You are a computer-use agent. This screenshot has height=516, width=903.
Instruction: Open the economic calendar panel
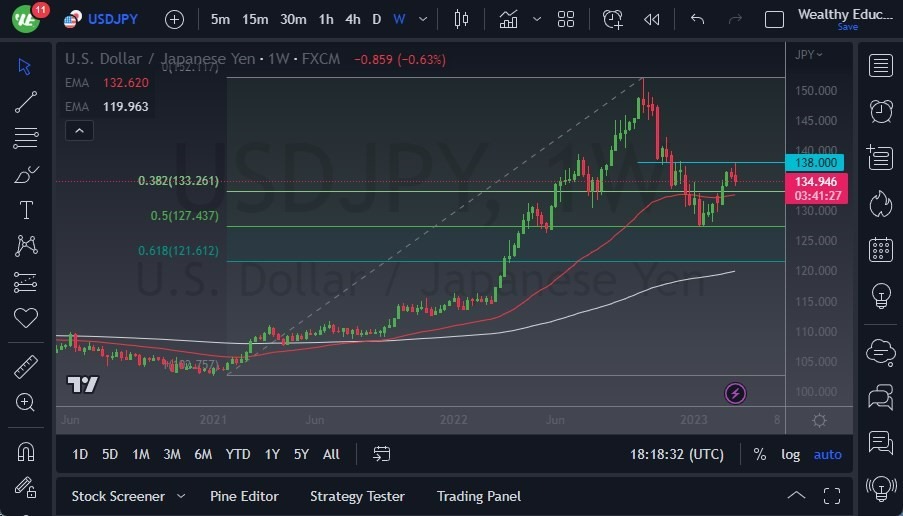[x=881, y=249]
